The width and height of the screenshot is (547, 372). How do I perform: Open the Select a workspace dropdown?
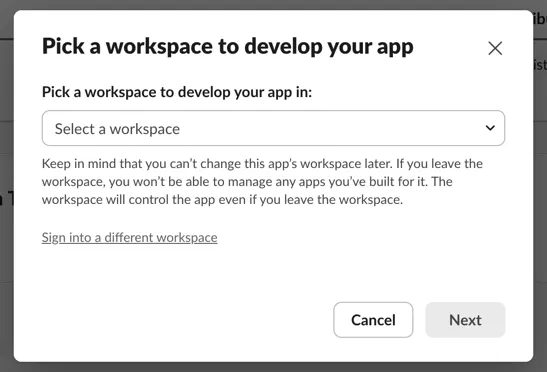[x=273, y=128]
